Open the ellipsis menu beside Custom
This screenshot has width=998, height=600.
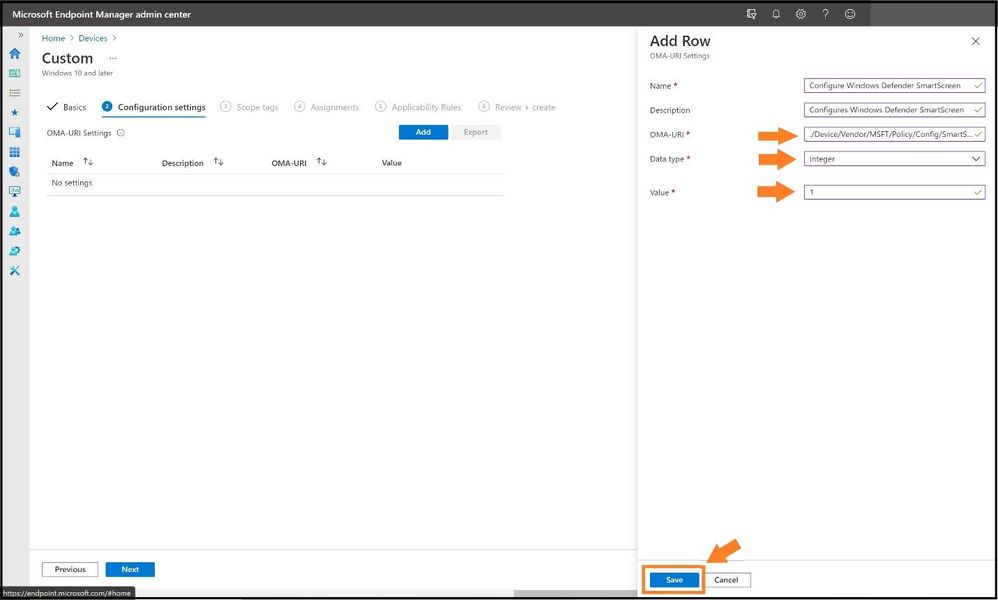tap(113, 58)
